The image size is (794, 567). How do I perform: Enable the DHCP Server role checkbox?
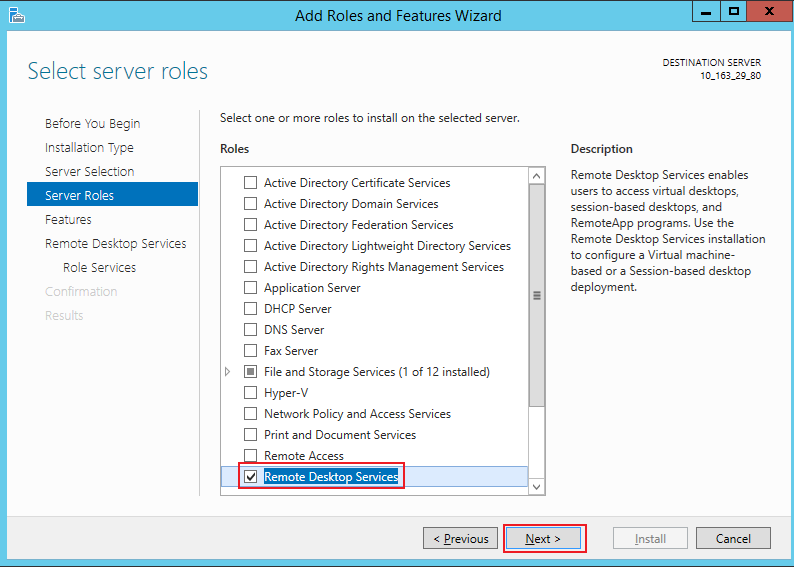(x=251, y=309)
